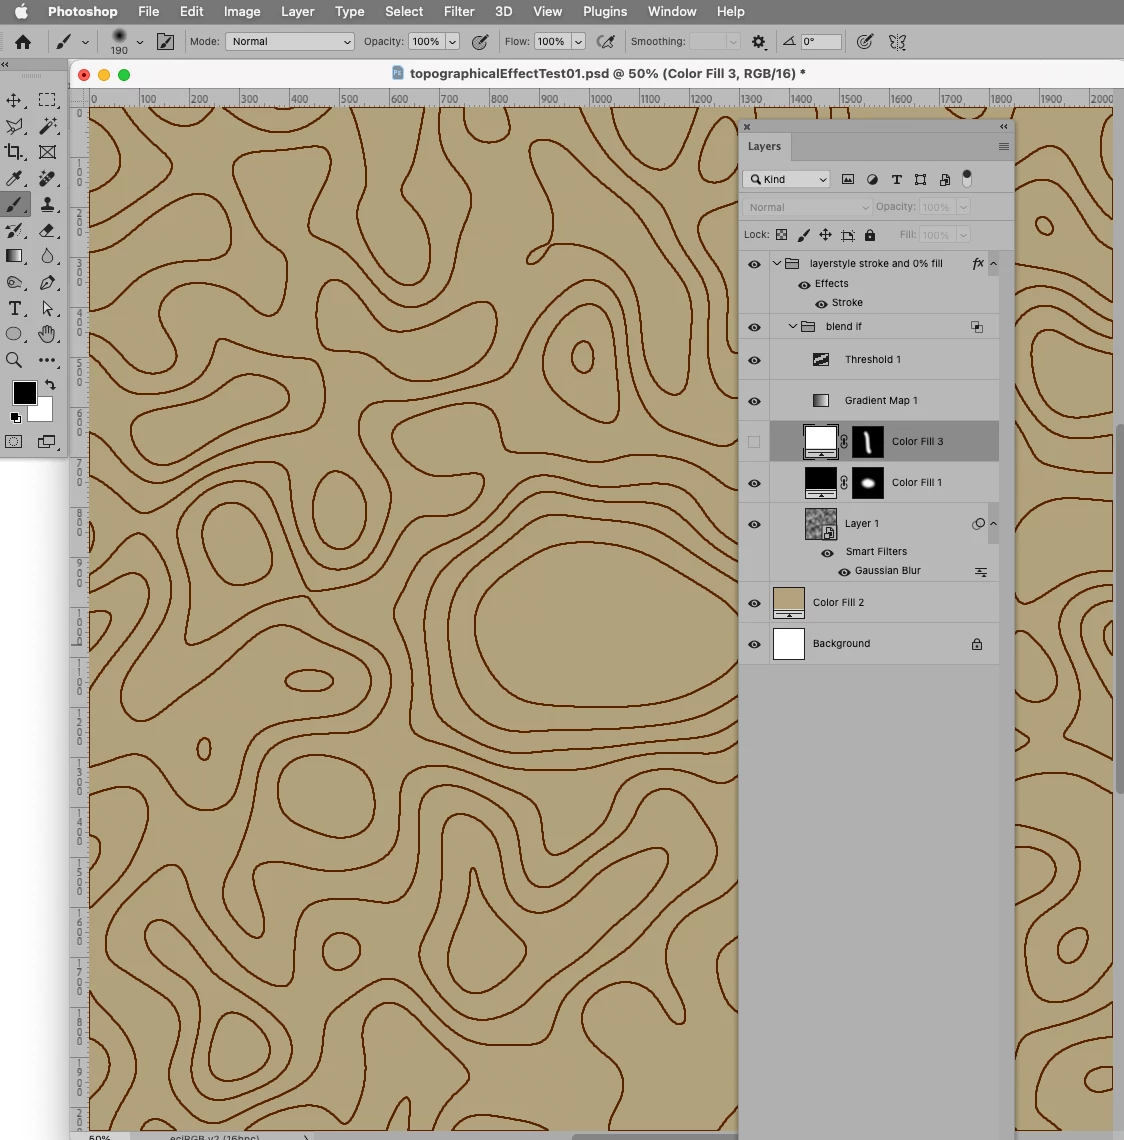Select the Path Selection tool

click(x=47, y=308)
